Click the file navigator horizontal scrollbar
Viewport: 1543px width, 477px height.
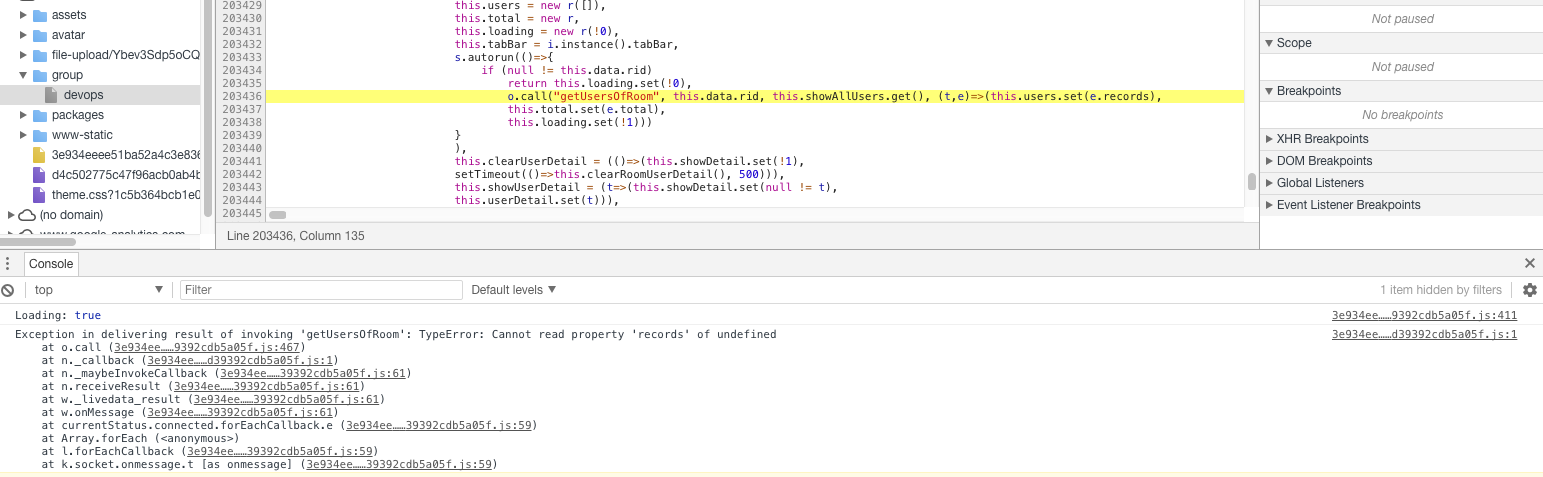[x=37, y=241]
